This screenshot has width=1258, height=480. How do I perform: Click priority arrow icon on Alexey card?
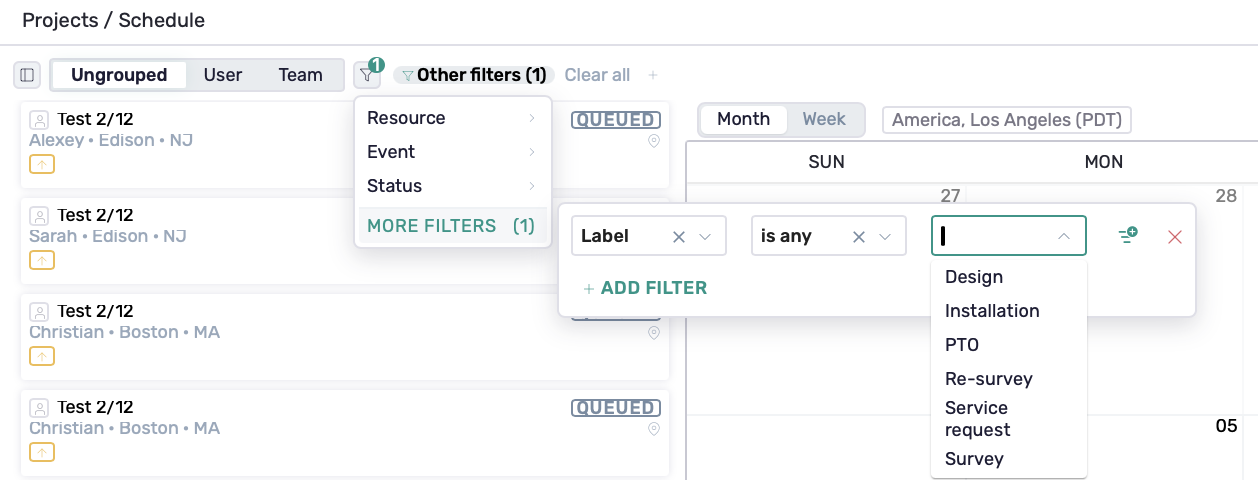click(42, 164)
